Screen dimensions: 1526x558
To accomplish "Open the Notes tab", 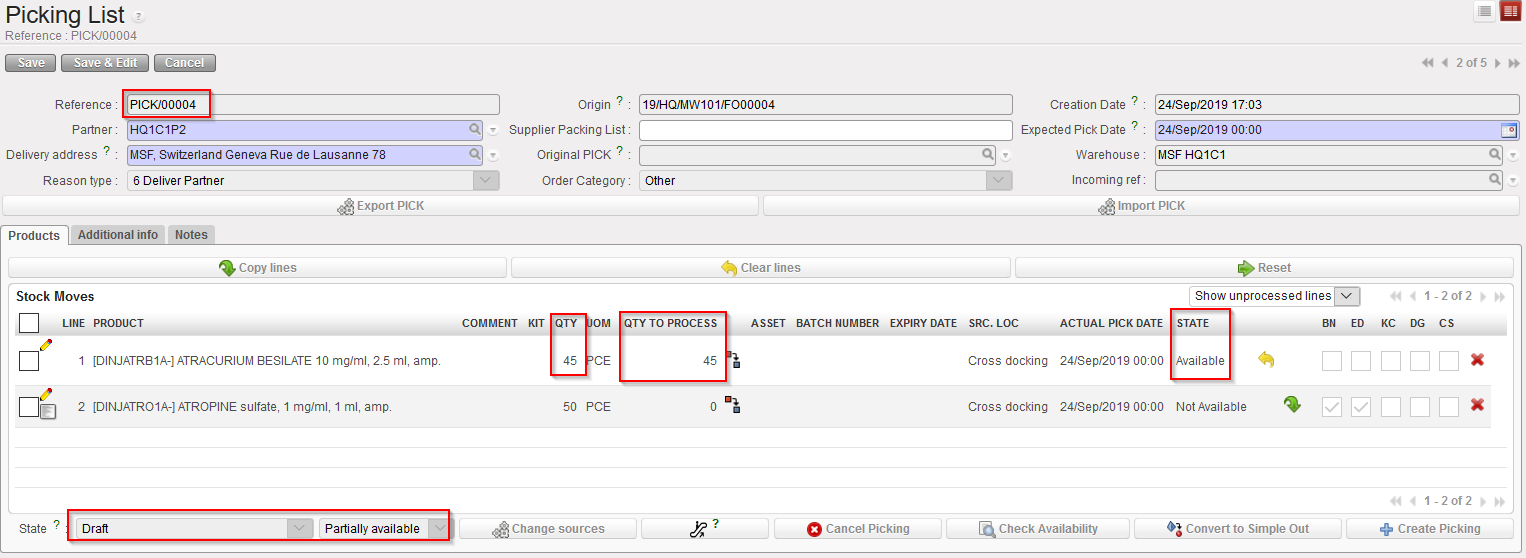I will (x=191, y=235).
